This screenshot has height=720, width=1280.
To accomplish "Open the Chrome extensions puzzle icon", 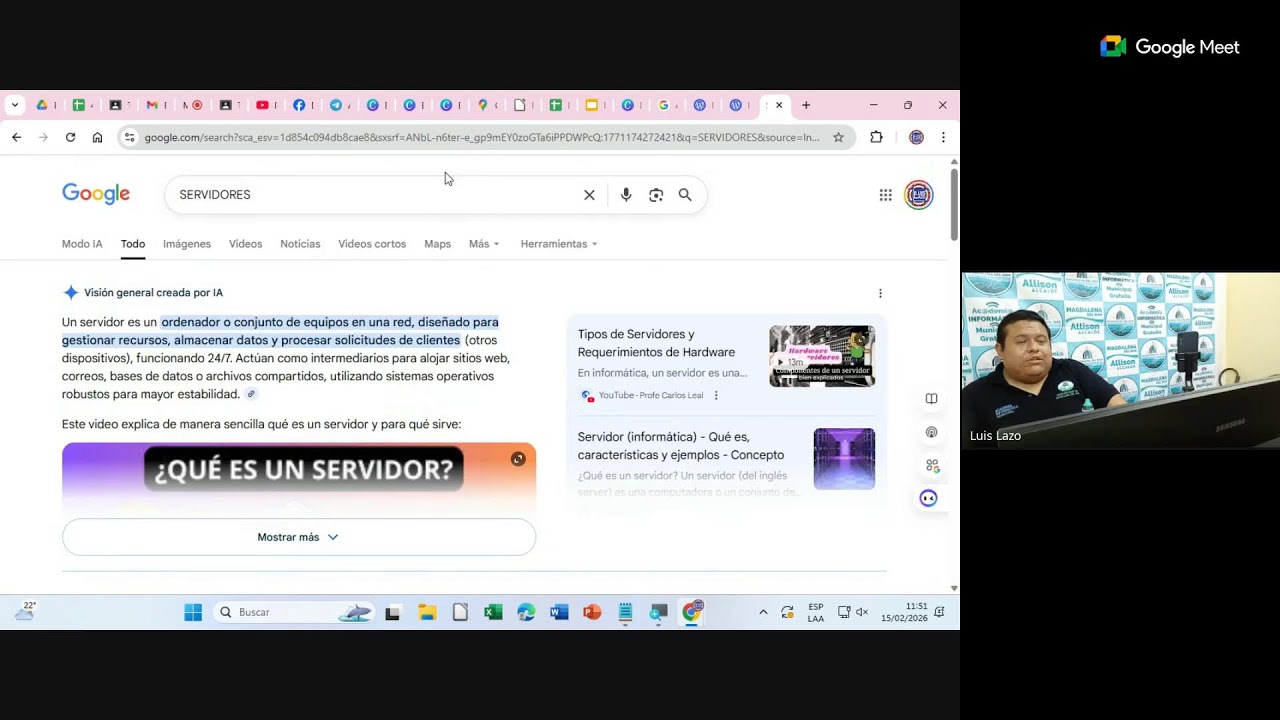I will click(876, 137).
